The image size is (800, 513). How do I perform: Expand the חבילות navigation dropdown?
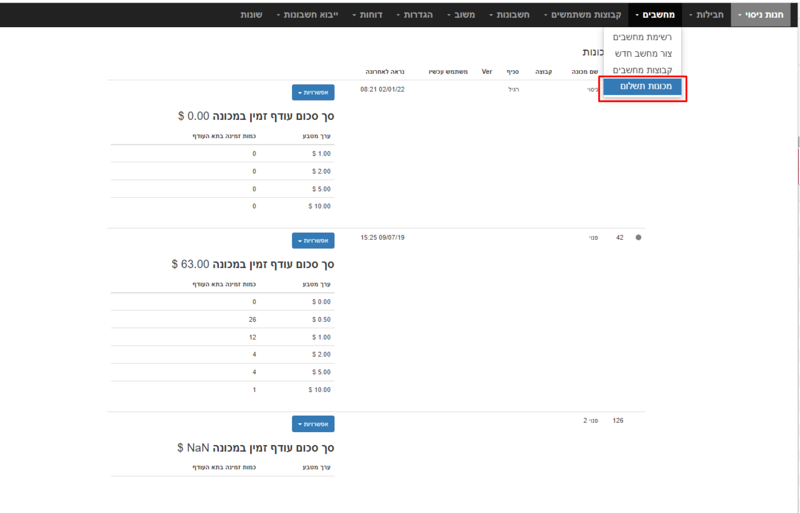706,14
